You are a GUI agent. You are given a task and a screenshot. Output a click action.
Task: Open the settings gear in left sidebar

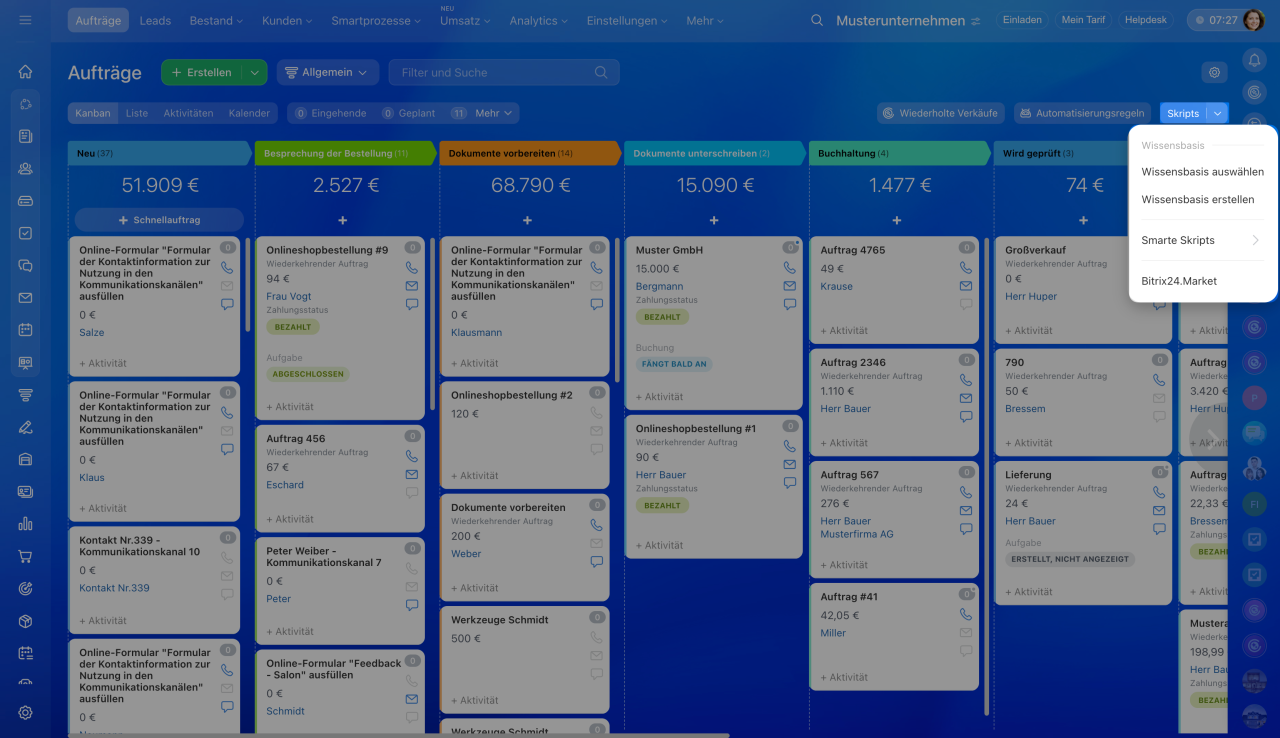[25, 713]
